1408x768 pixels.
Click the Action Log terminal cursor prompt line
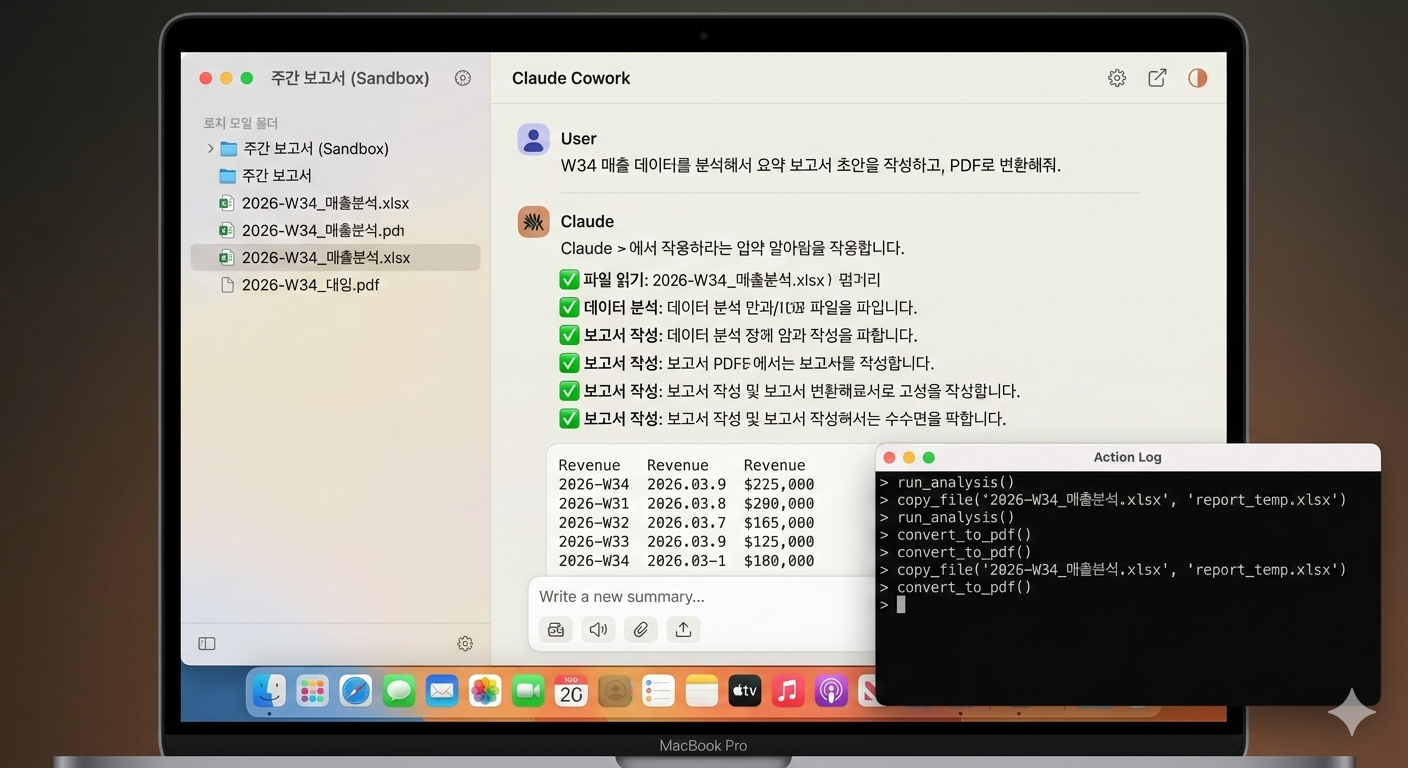click(892, 605)
